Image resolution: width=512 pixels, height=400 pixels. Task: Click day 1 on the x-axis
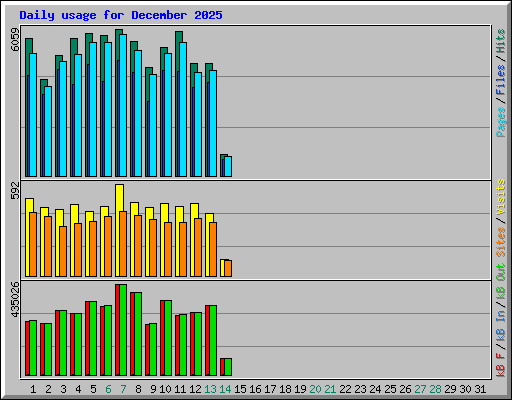point(33,389)
